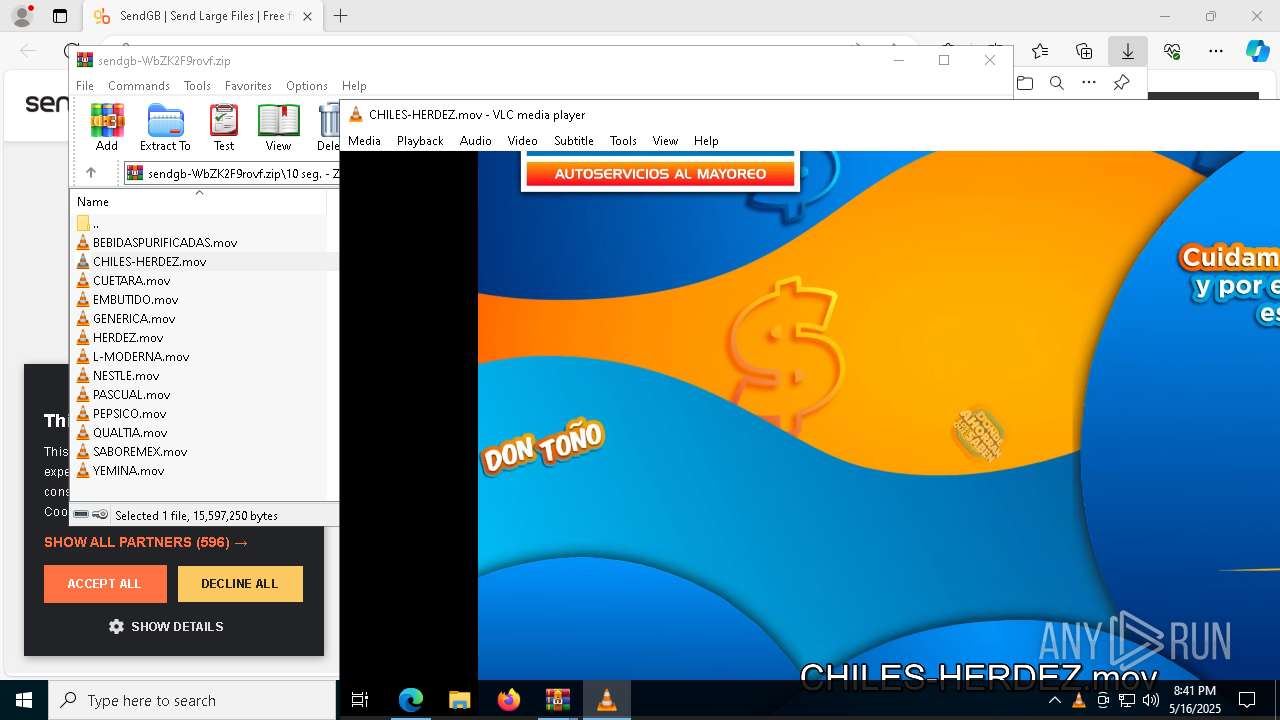Click ACCEPT ALL cookies button
Screen dimensions: 1280x720
pos(105,584)
